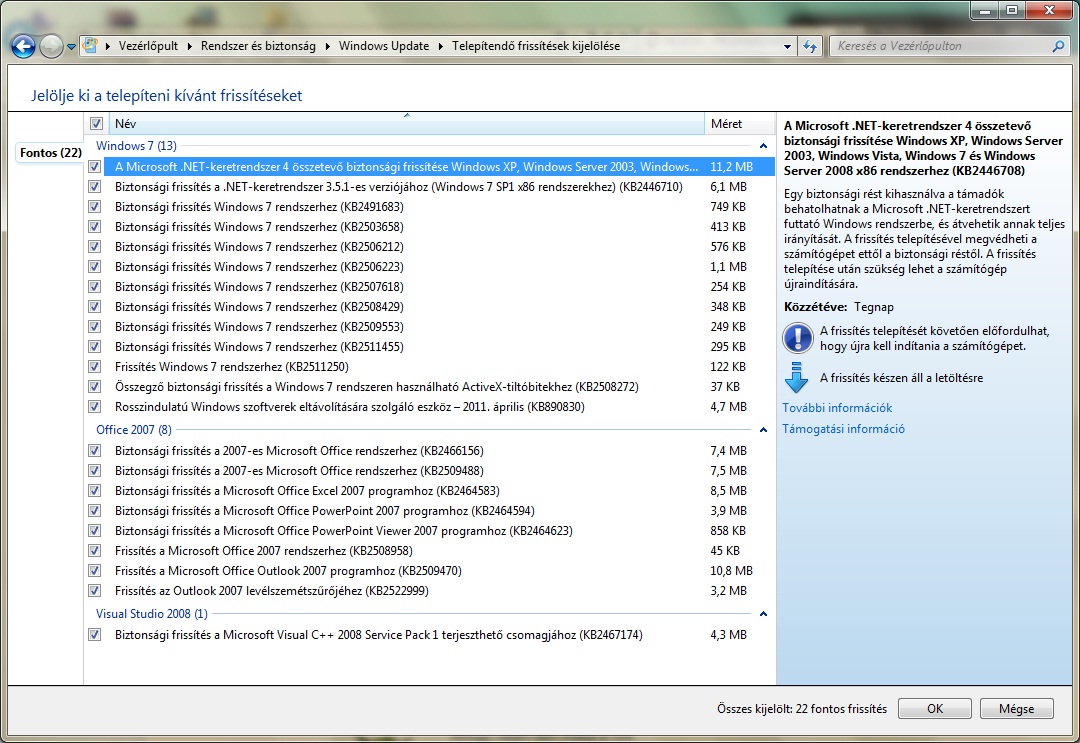
Task: Uncheck Rosszindulatú szoftverek KB890830 checkbox
Action: [95, 406]
